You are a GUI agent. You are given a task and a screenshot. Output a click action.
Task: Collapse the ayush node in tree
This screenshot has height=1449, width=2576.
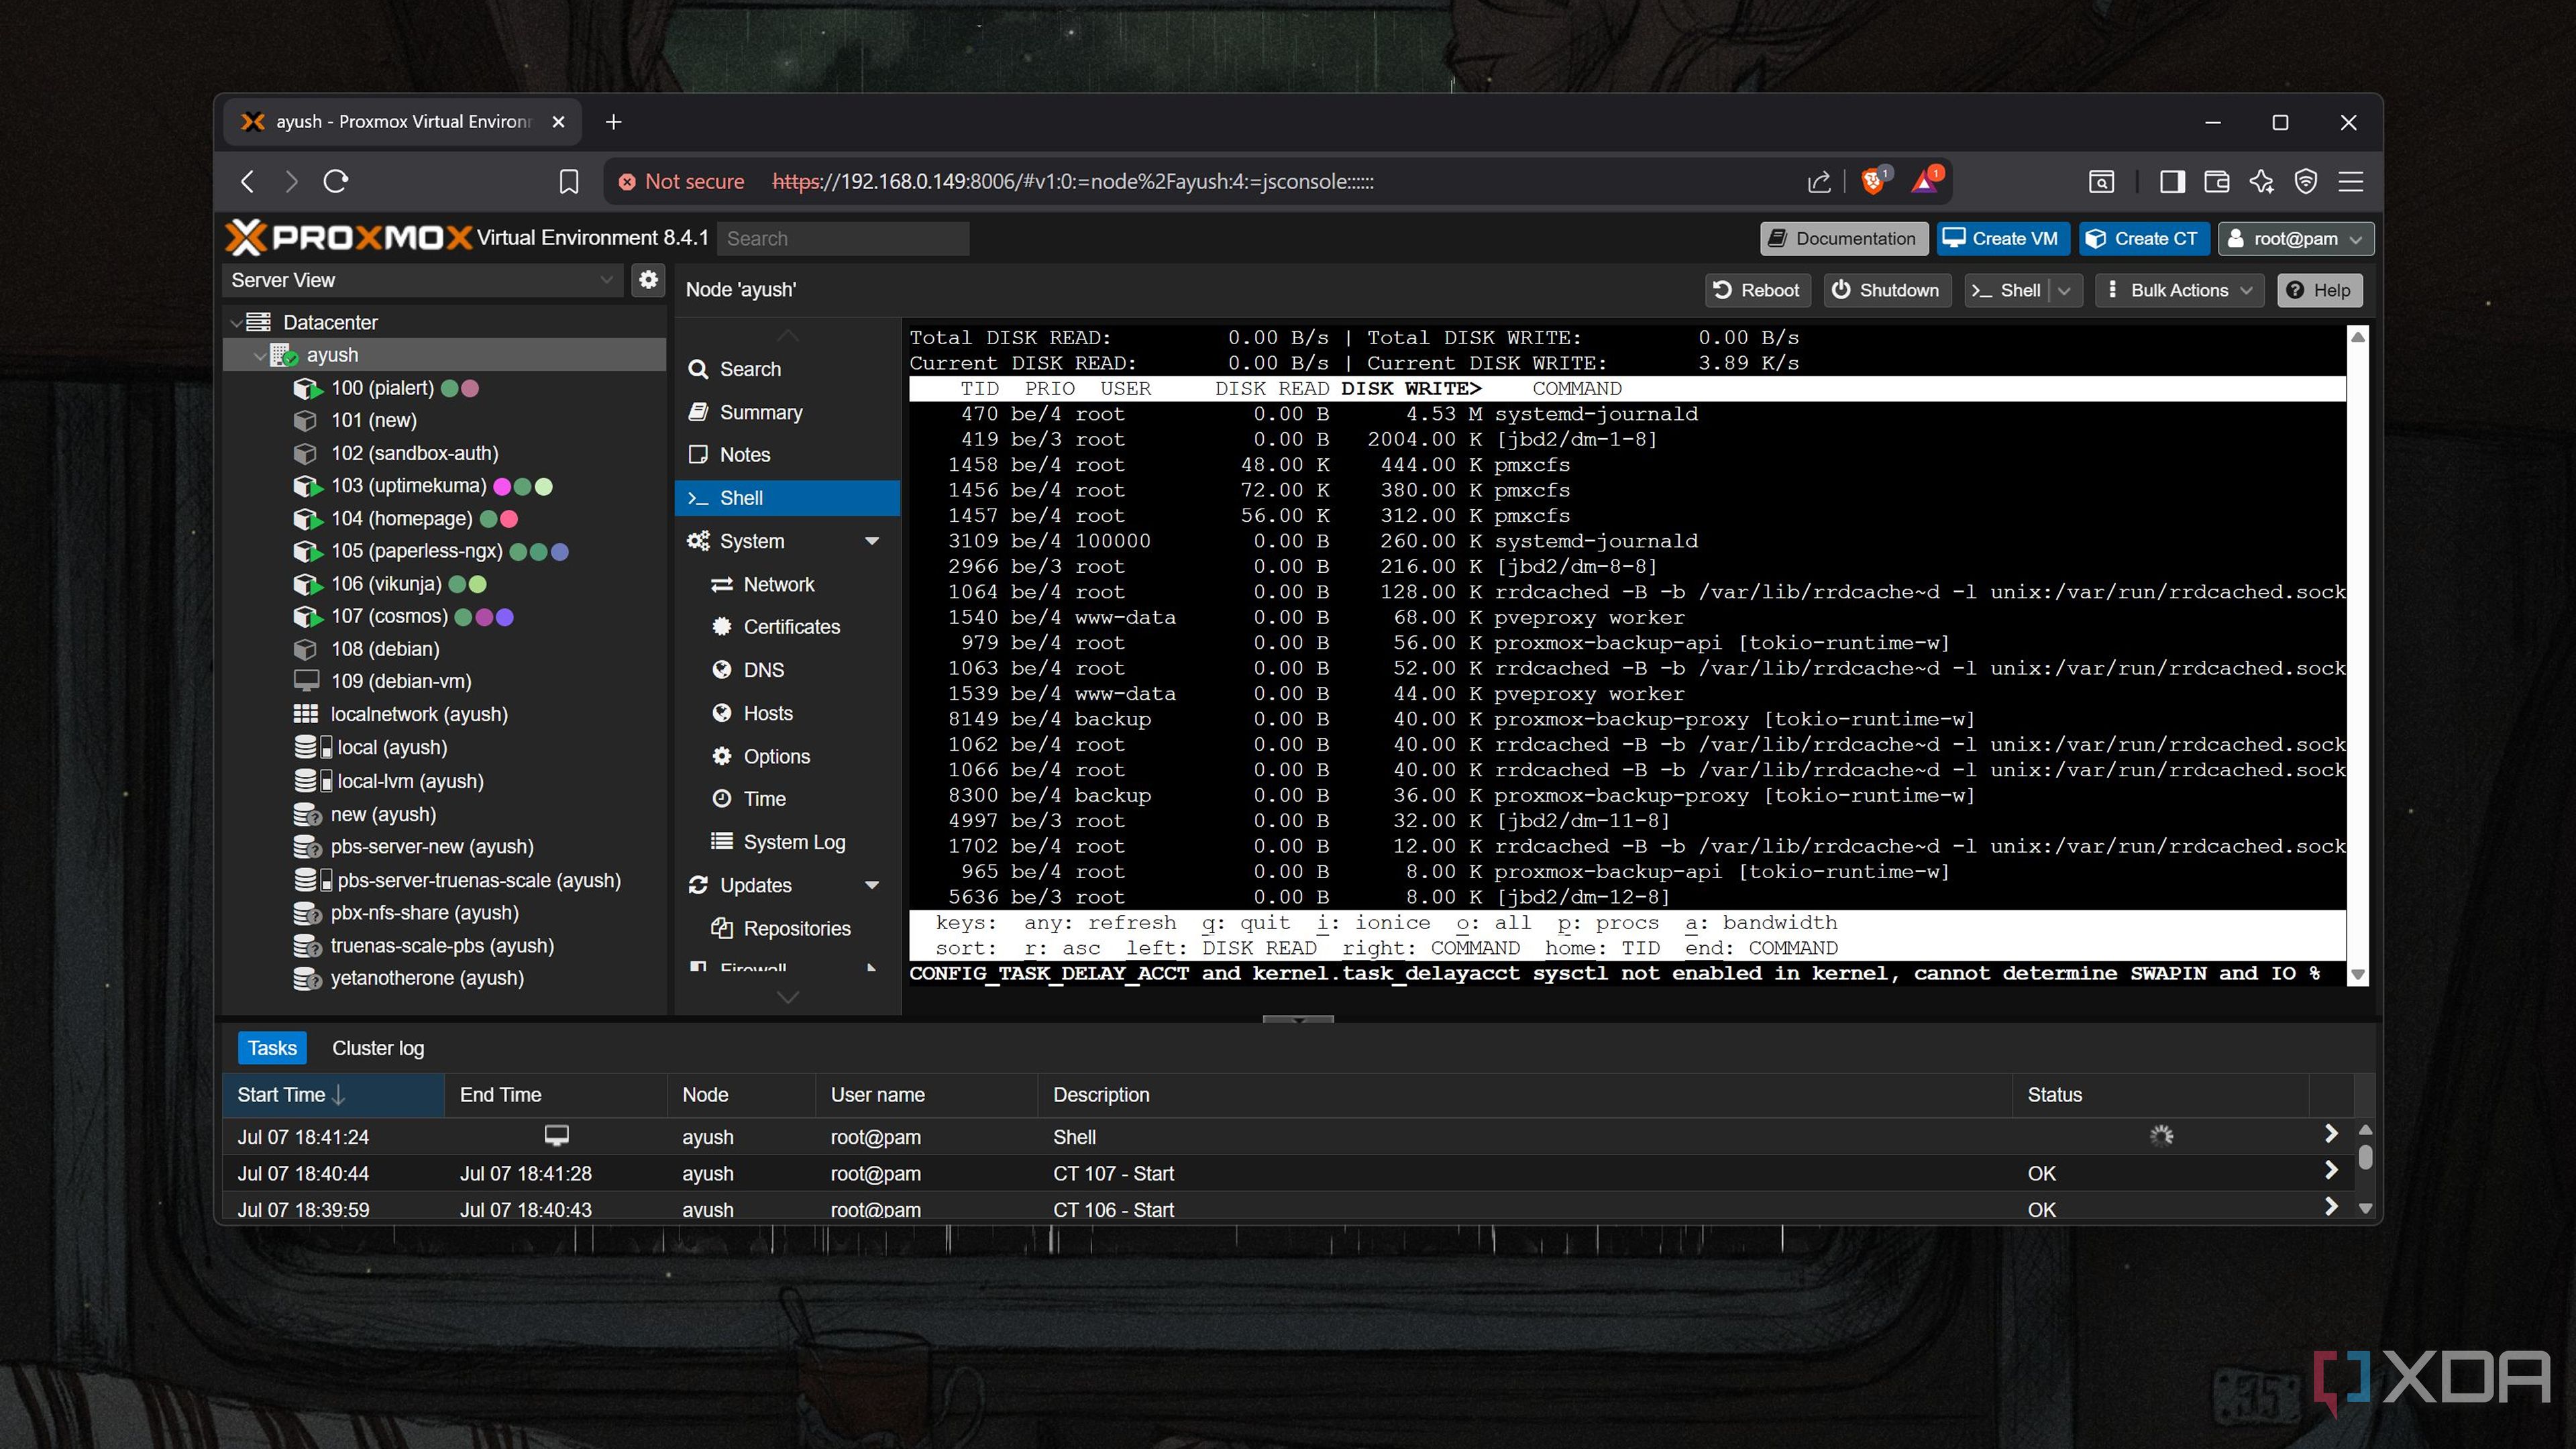(260, 355)
